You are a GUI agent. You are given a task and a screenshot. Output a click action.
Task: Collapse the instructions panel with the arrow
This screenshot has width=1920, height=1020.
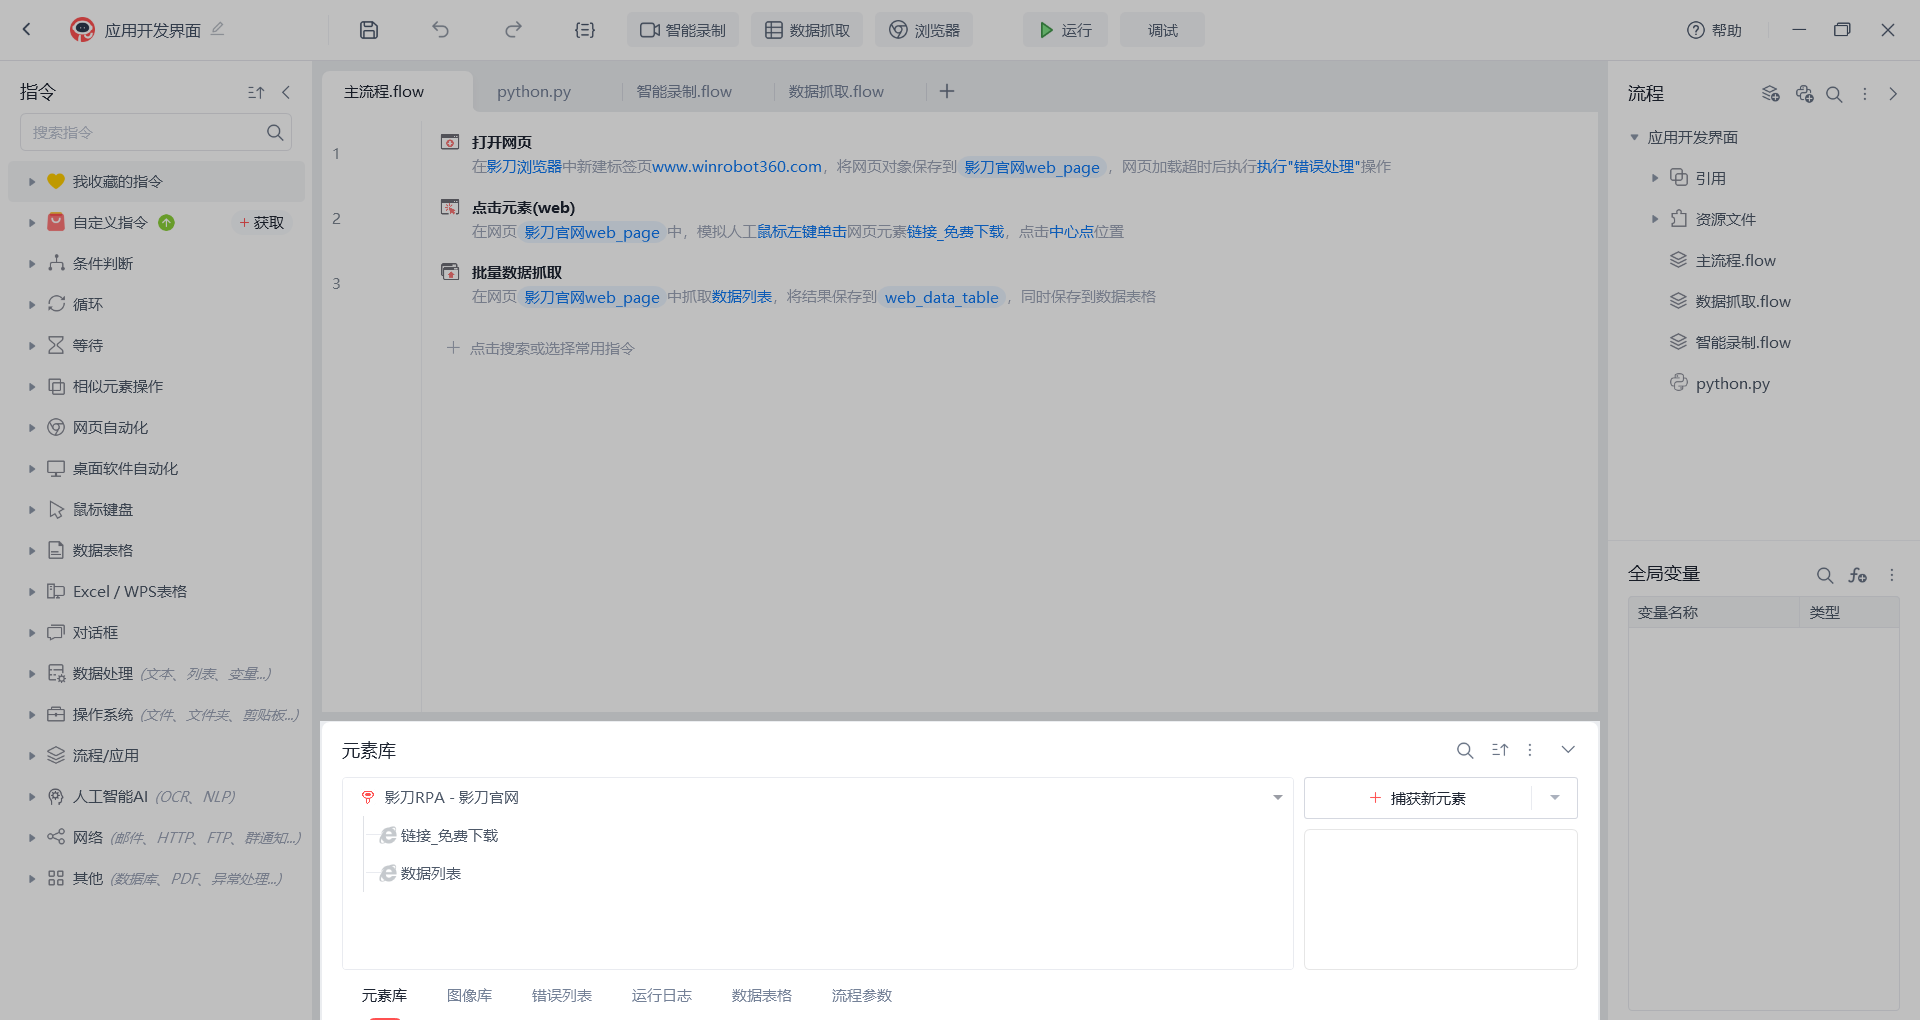click(286, 92)
